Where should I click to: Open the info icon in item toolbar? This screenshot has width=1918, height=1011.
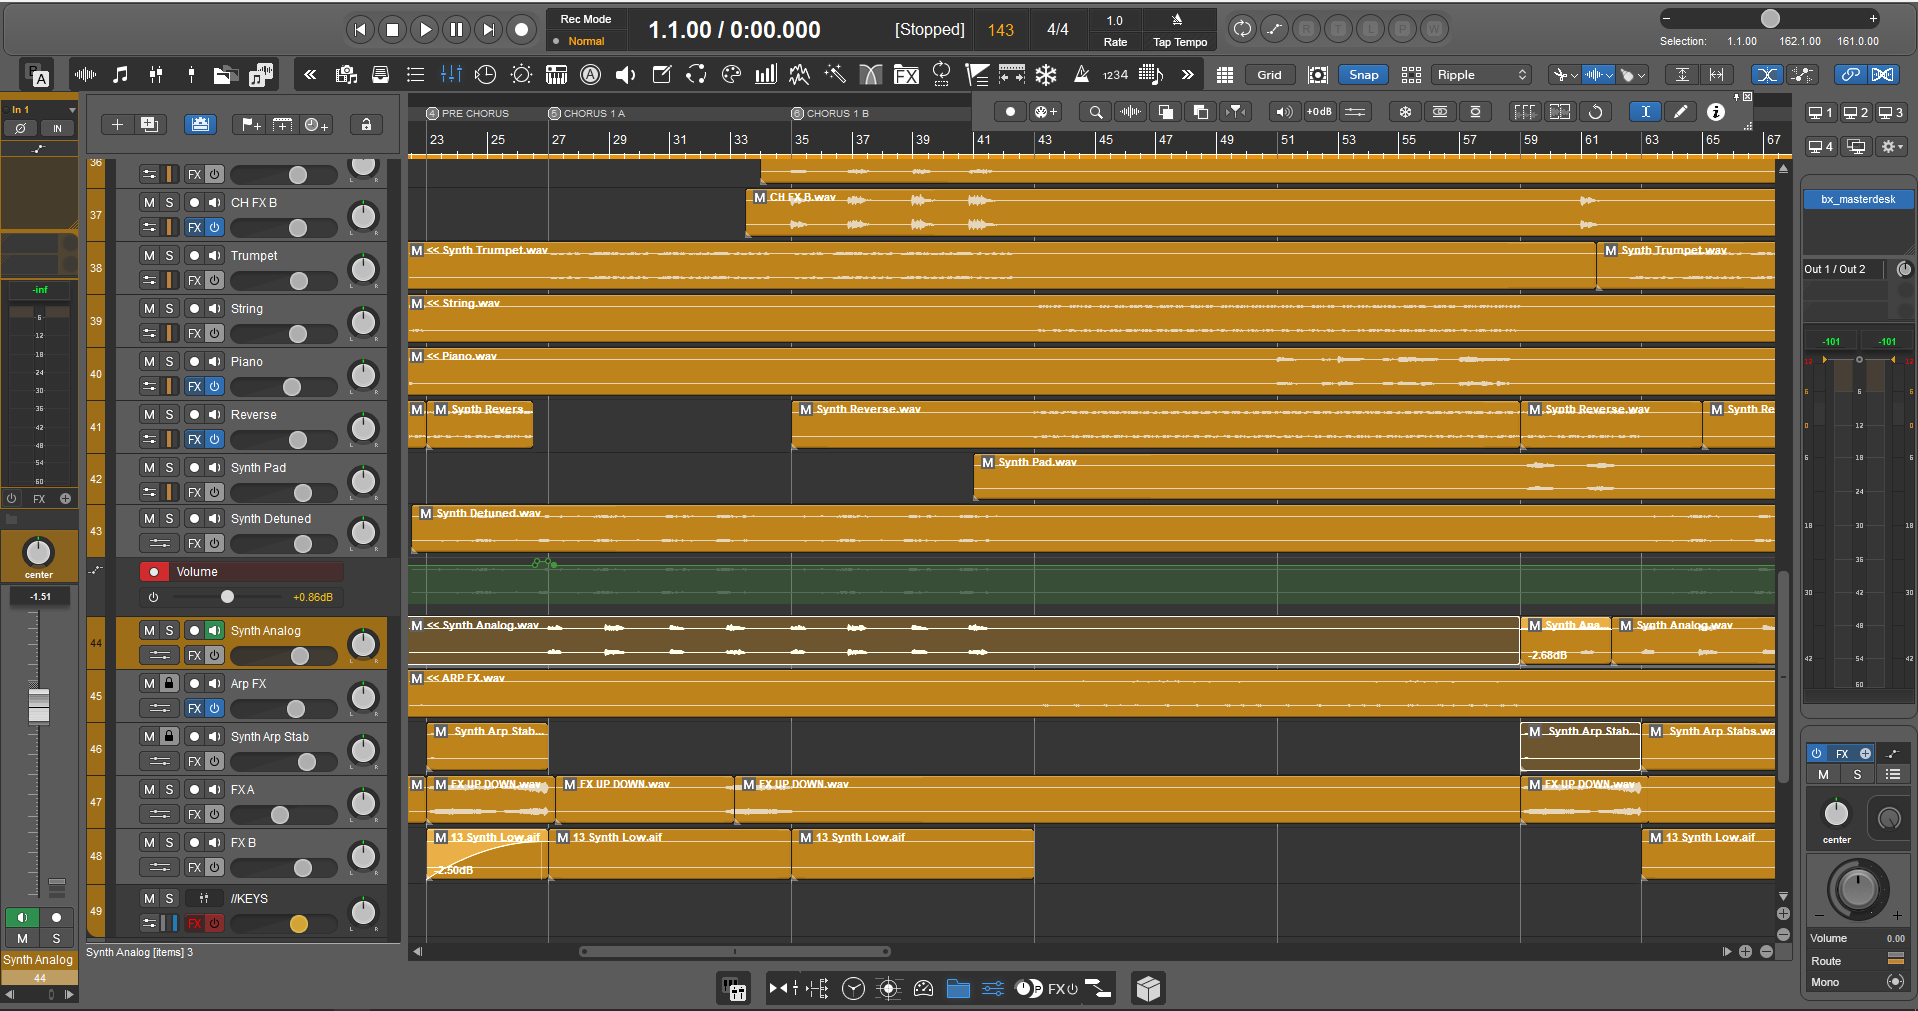pyautogui.click(x=1716, y=112)
